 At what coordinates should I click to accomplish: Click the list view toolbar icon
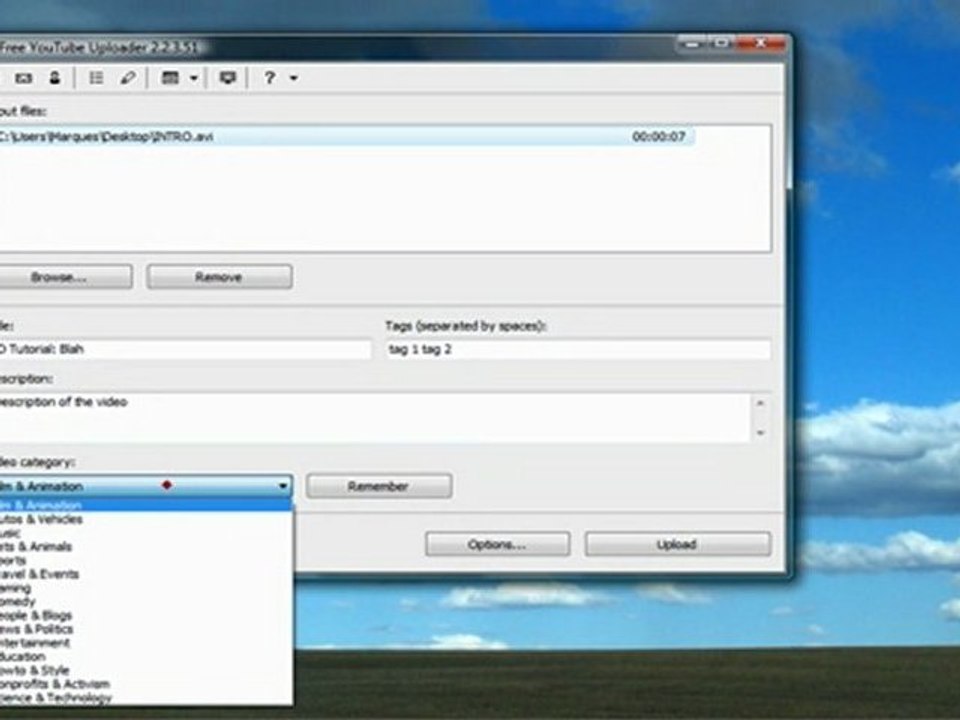96,78
